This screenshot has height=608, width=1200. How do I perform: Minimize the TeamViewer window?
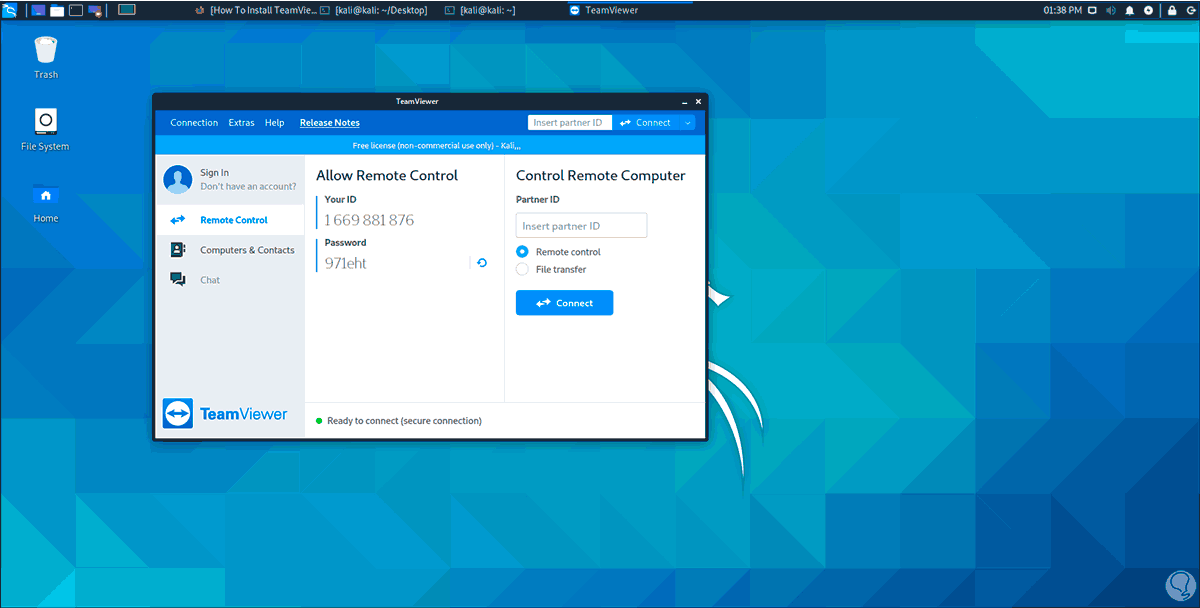tap(685, 101)
